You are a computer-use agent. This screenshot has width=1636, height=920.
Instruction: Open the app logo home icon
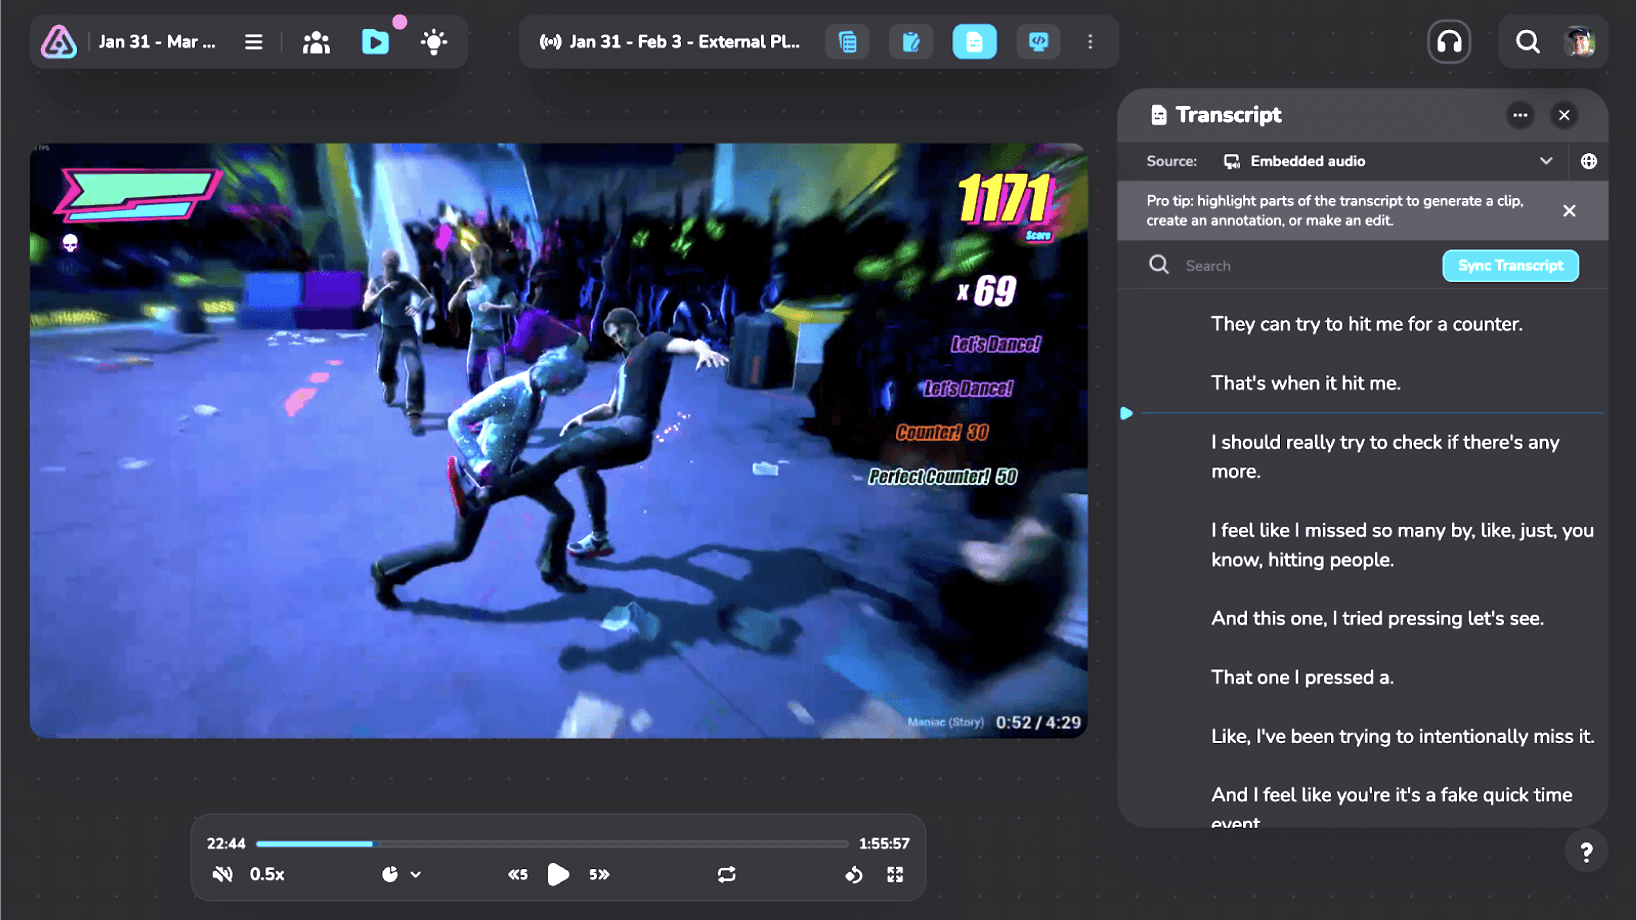click(59, 42)
